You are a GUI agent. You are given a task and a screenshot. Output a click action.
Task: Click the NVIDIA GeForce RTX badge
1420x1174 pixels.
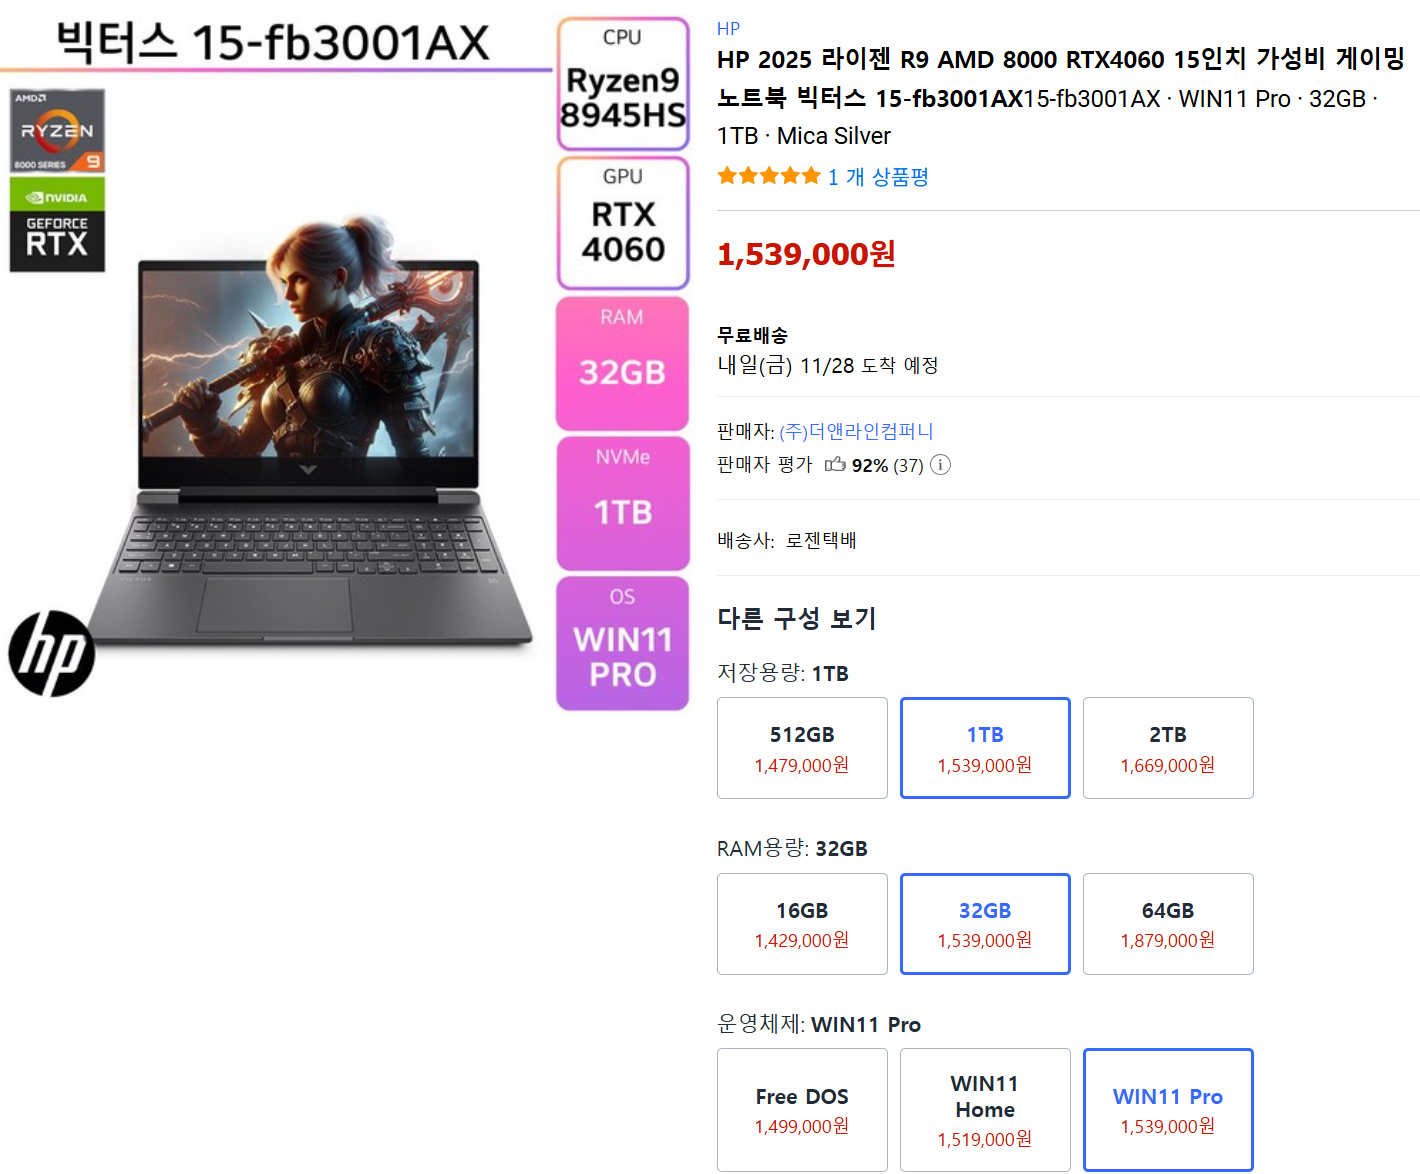pyautogui.click(x=57, y=224)
